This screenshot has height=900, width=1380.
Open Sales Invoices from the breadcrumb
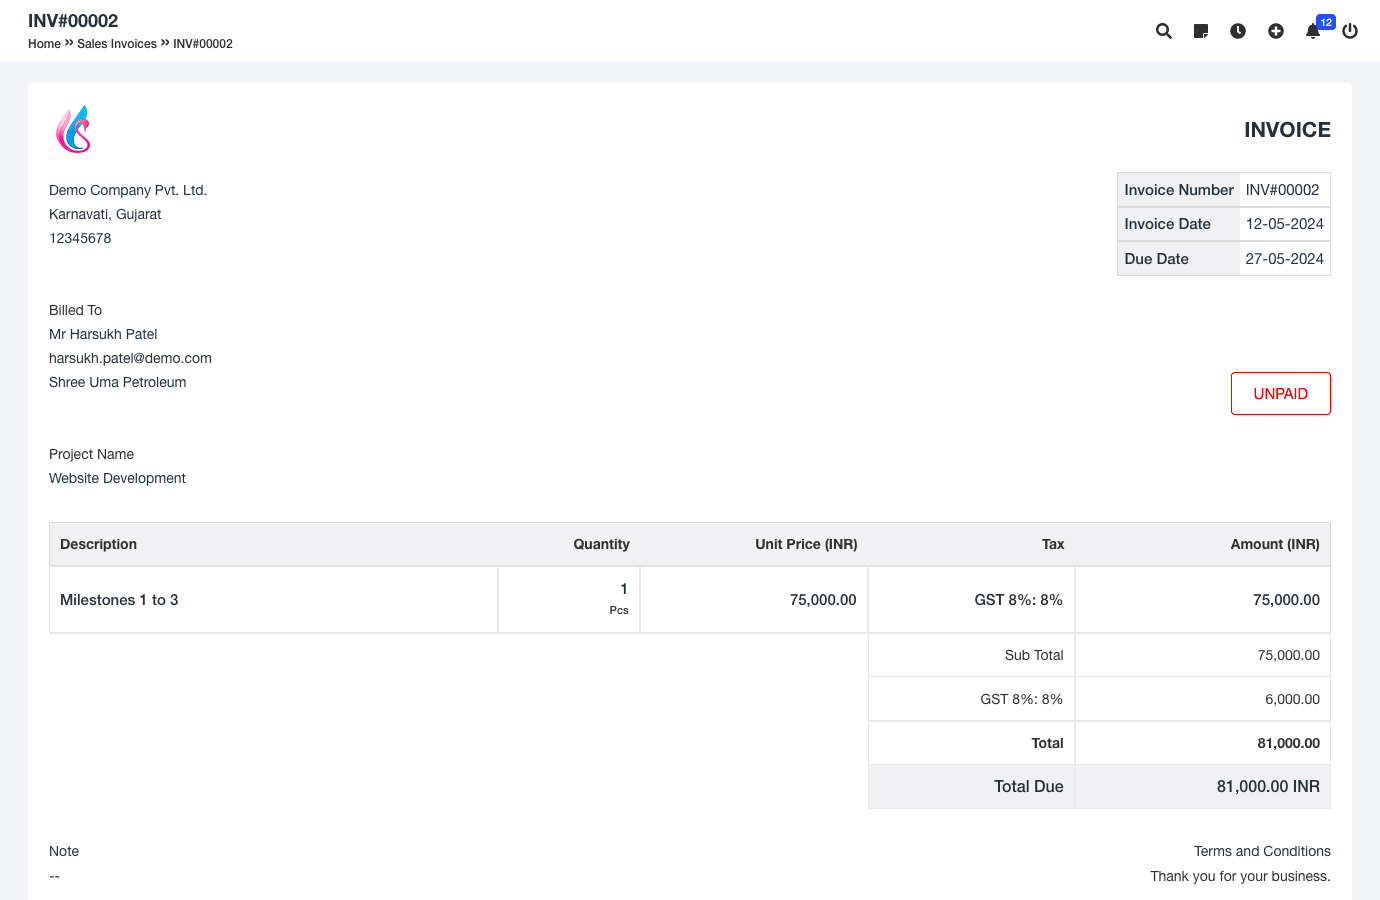pos(117,44)
